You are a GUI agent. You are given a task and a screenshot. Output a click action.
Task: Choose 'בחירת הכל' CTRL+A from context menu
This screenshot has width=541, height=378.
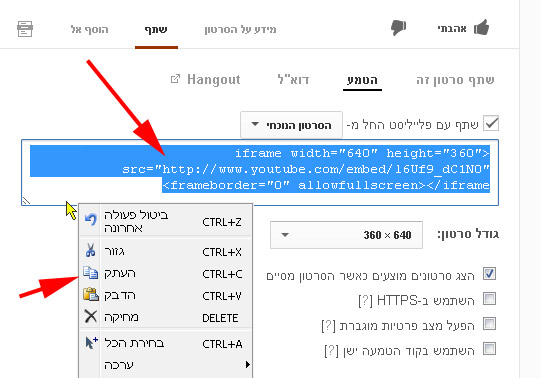(166, 343)
